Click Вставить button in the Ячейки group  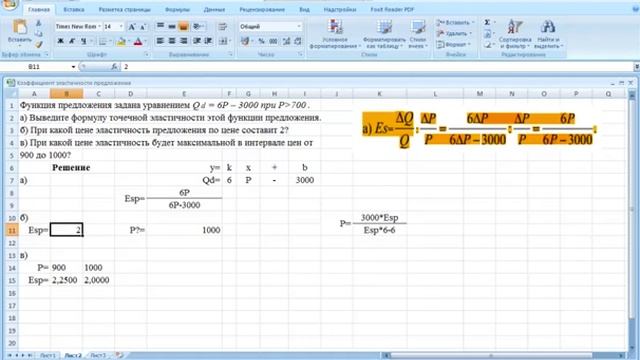pyautogui.click(x=455, y=22)
